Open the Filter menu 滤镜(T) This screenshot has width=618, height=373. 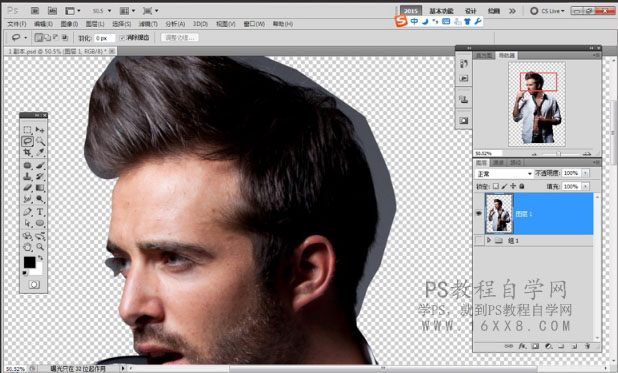point(148,24)
